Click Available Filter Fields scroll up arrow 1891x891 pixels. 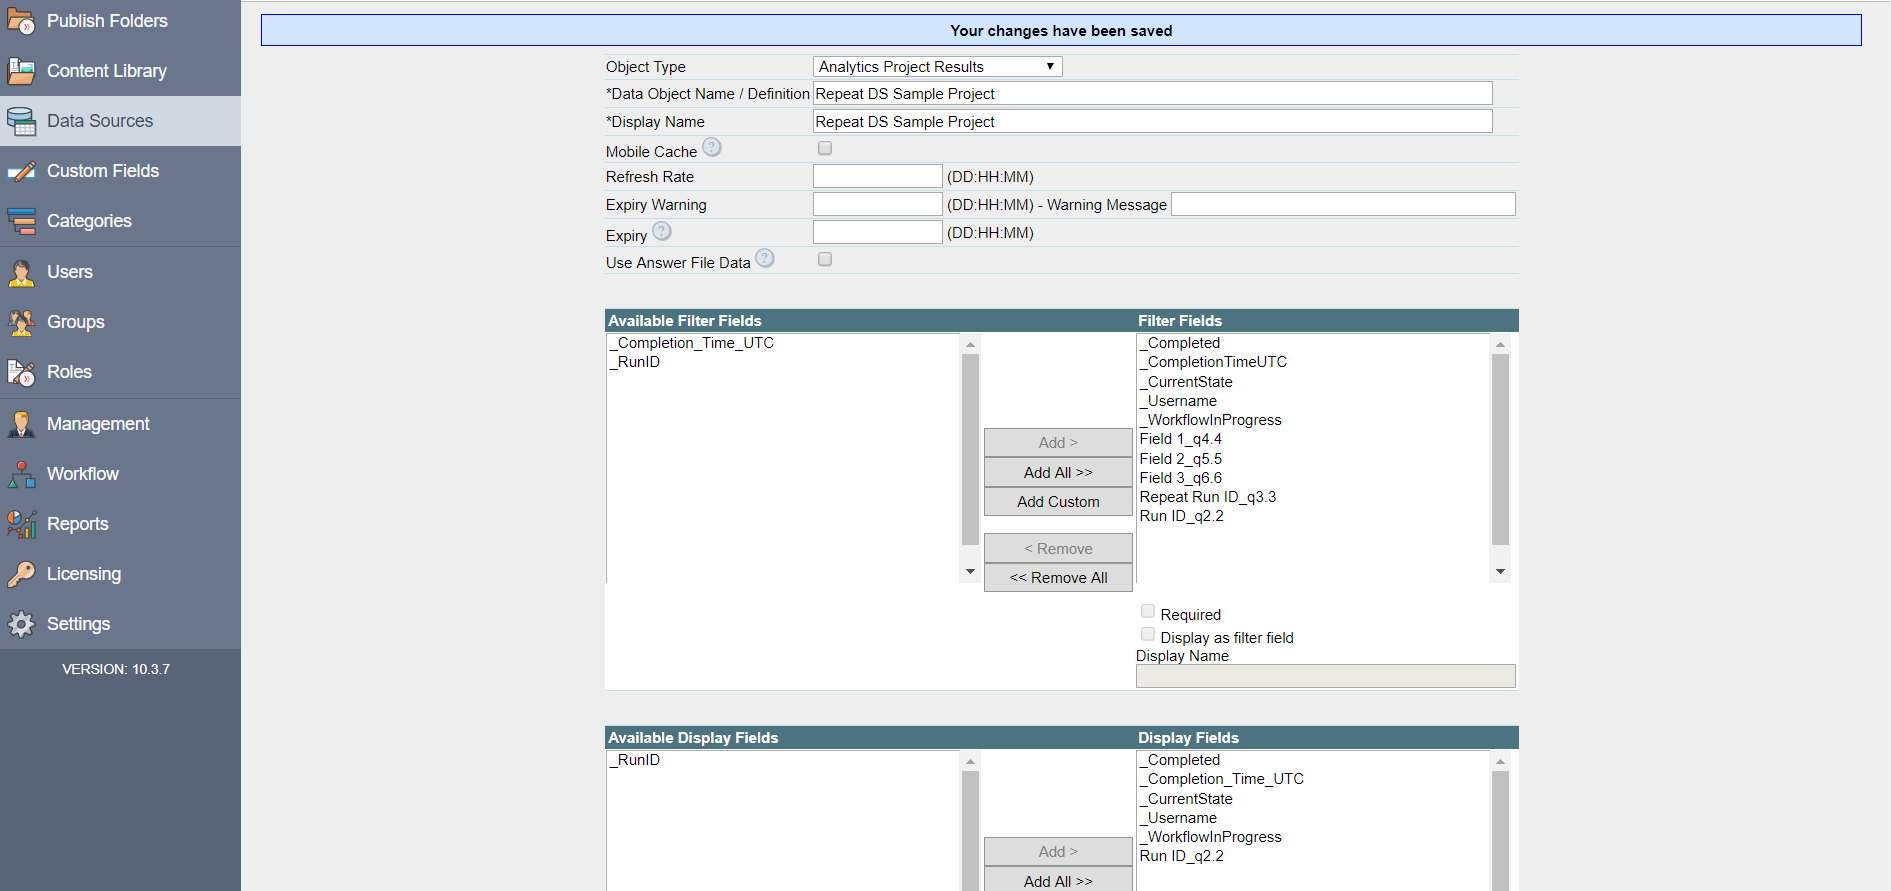[x=970, y=344]
